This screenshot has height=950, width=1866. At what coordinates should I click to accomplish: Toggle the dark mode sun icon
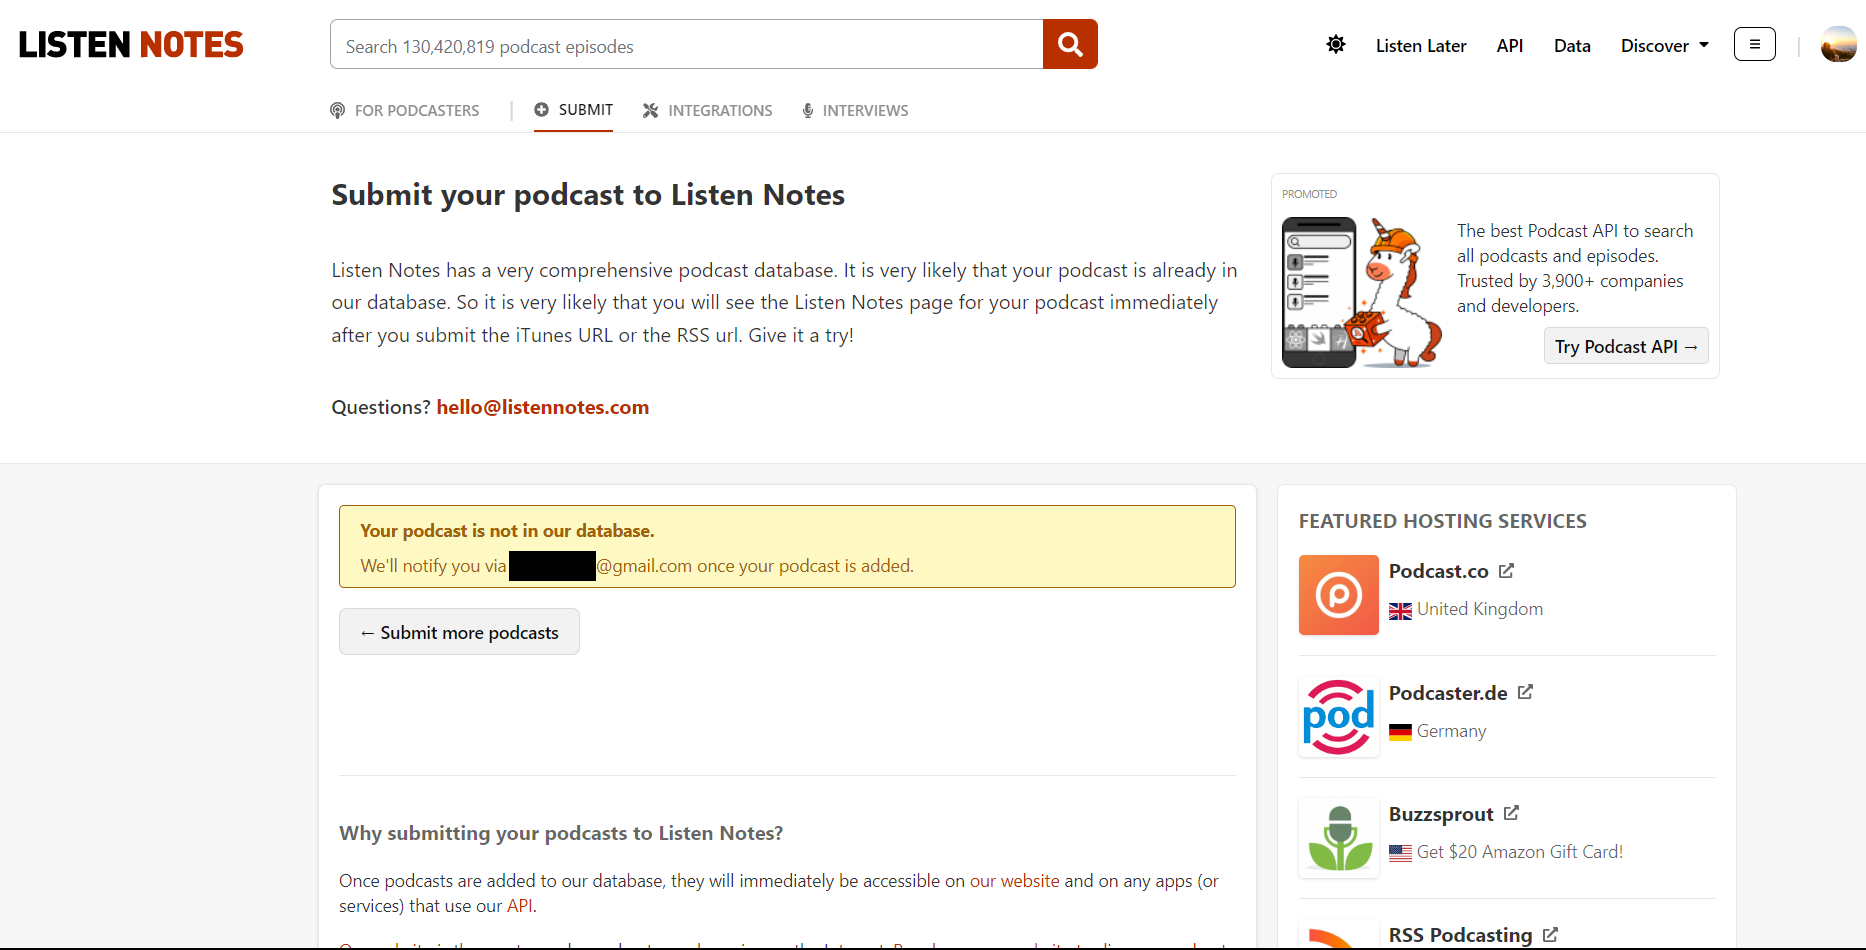(x=1336, y=45)
